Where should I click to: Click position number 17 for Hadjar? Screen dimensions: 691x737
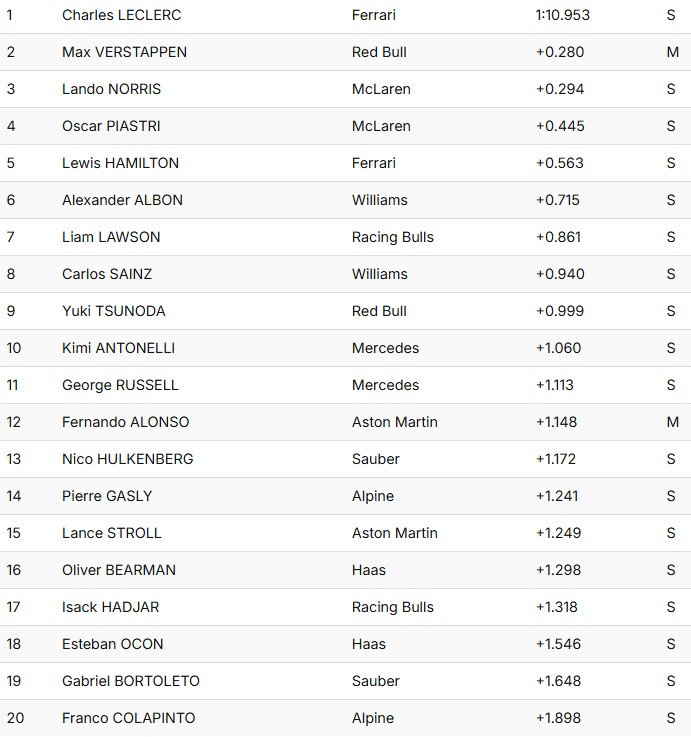(13, 607)
